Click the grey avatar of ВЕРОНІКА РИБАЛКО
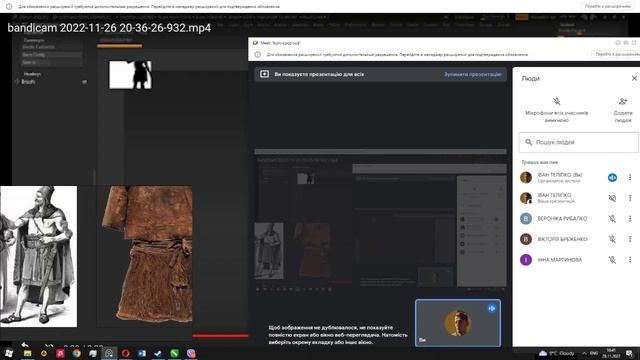Viewport: 640px width, 360px height. point(526,219)
